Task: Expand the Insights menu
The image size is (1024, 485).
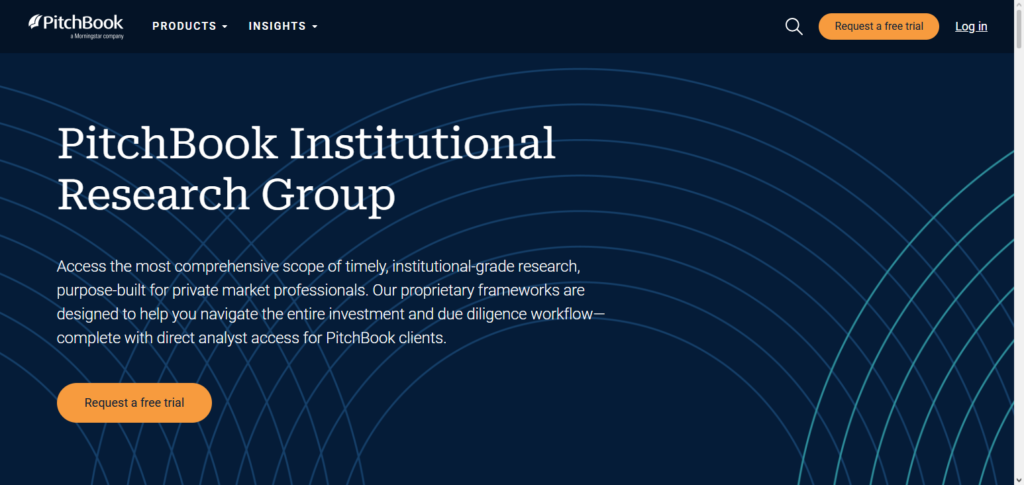Action: pos(283,26)
